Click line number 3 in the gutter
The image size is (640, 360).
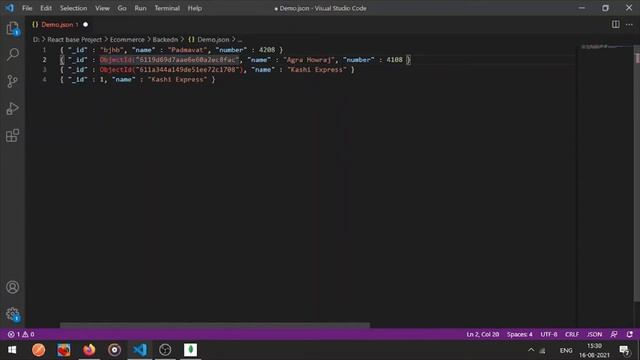click(44, 69)
